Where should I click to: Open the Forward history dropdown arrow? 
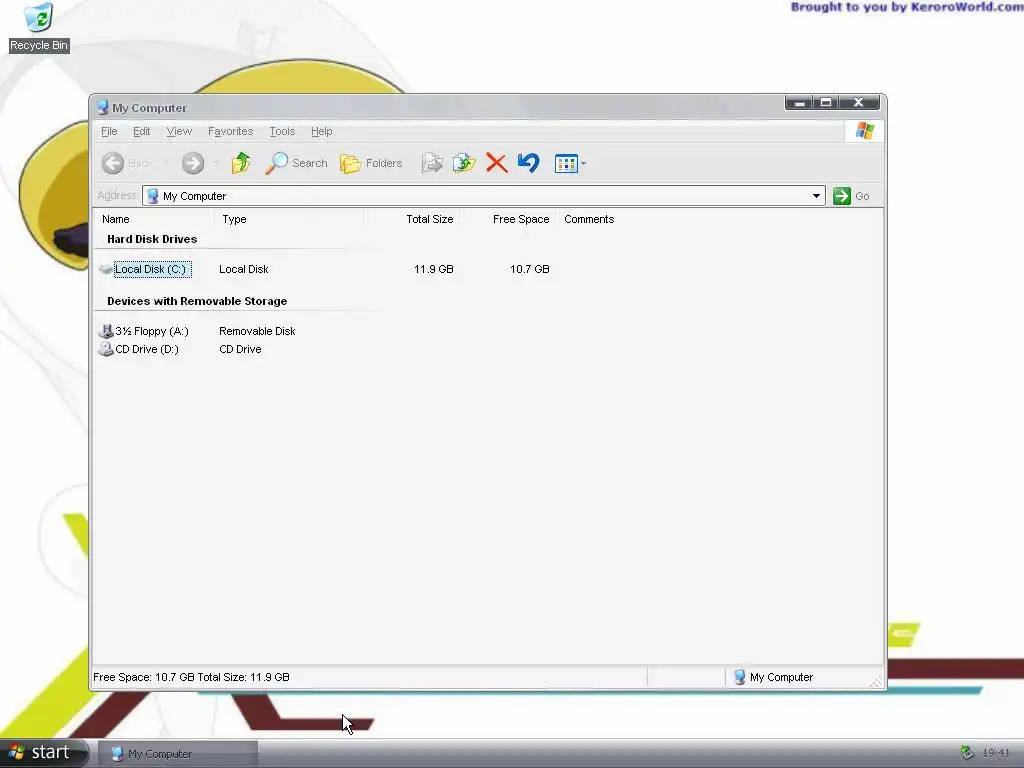tap(216, 163)
